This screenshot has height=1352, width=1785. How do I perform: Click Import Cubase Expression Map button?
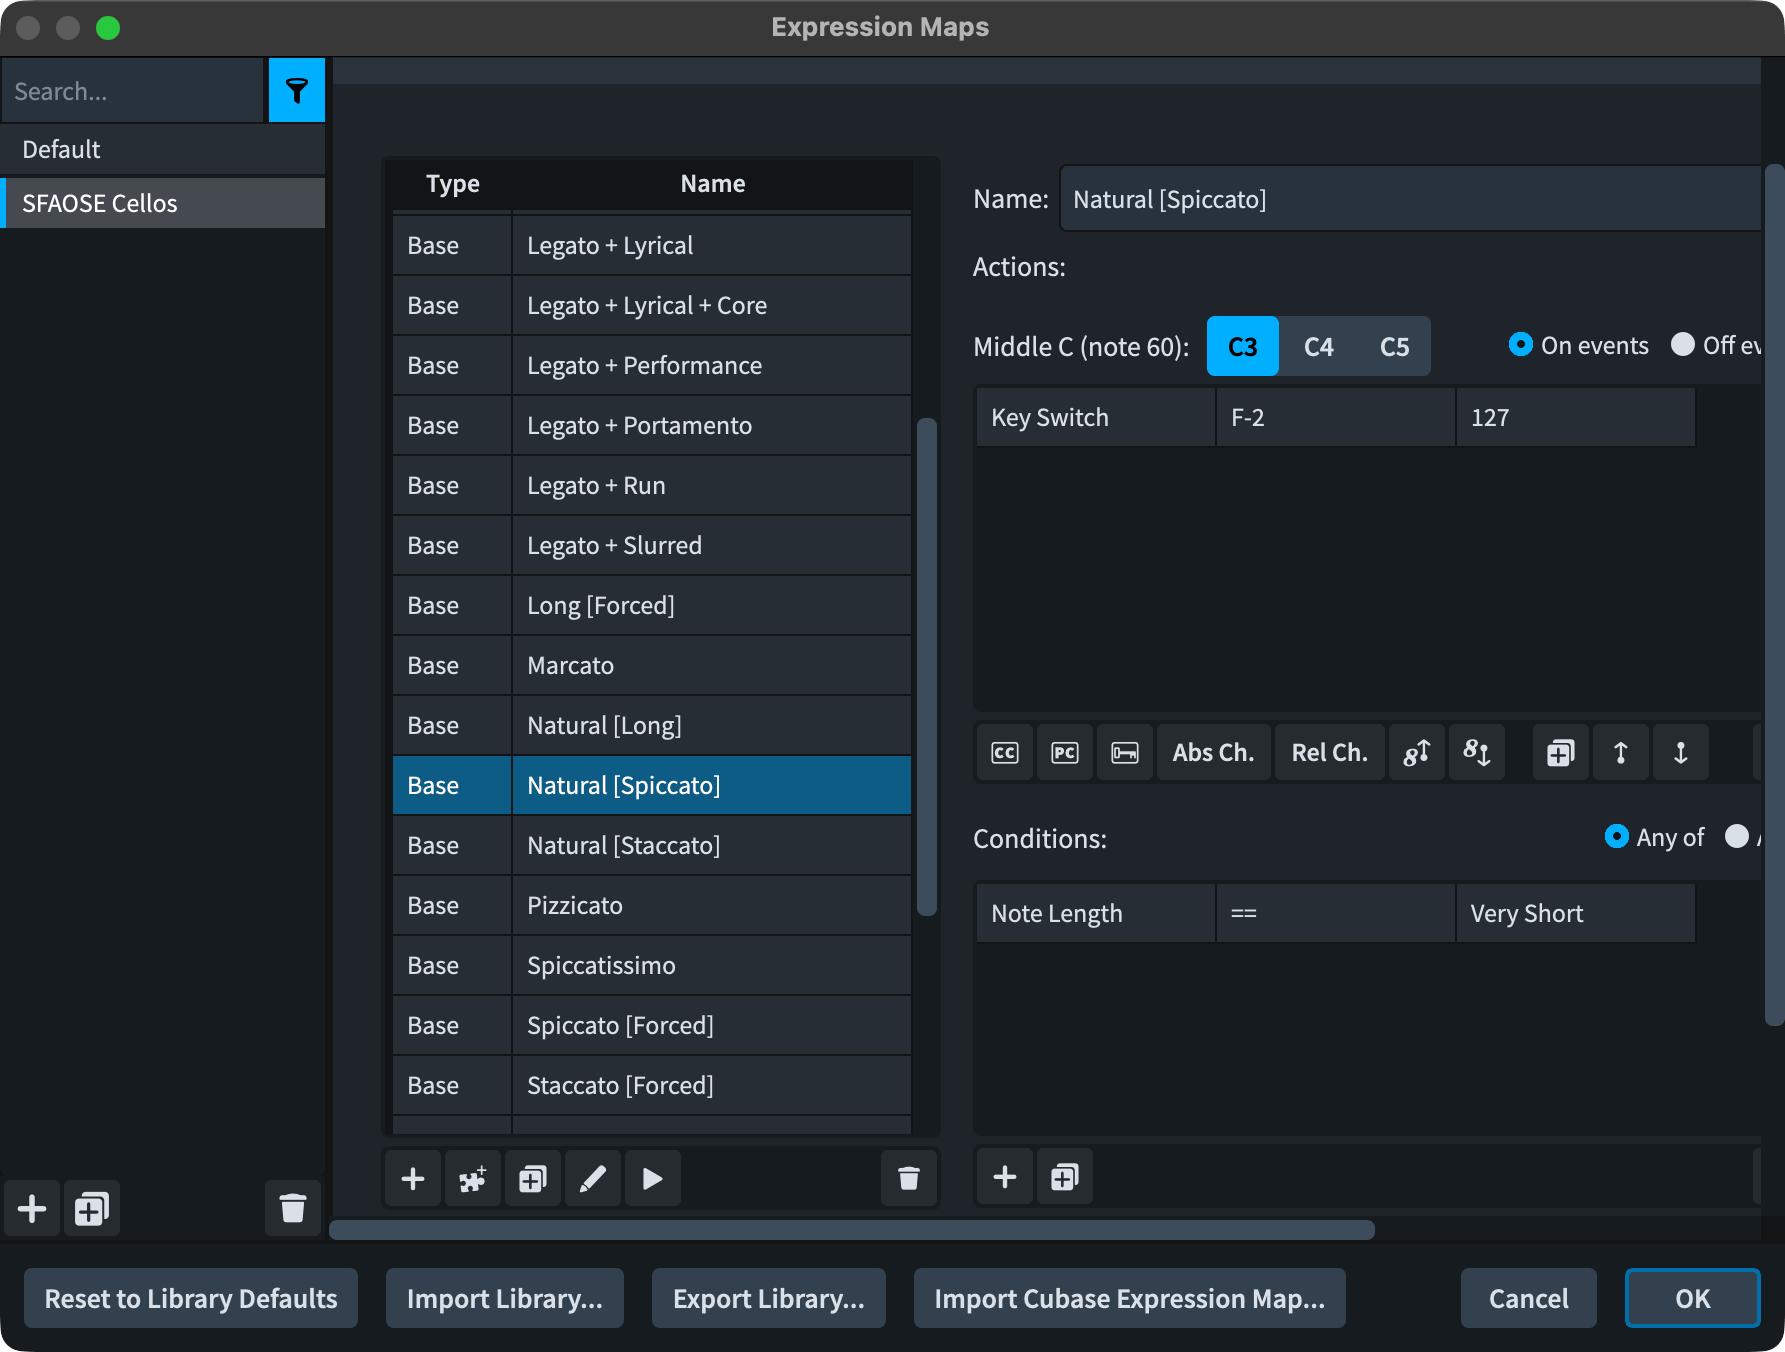coord(1129,1298)
